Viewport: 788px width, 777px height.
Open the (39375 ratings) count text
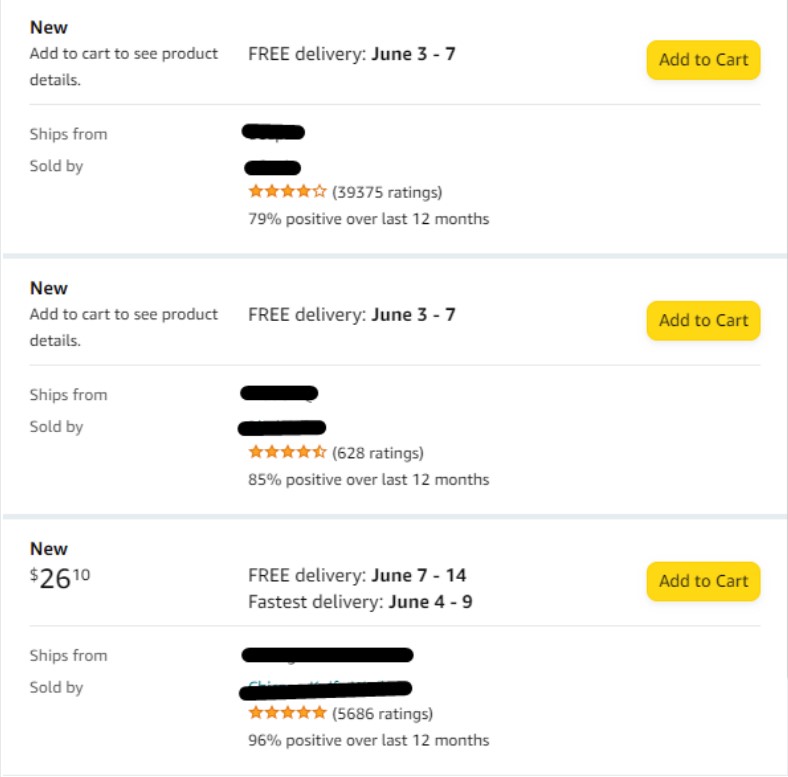click(387, 192)
